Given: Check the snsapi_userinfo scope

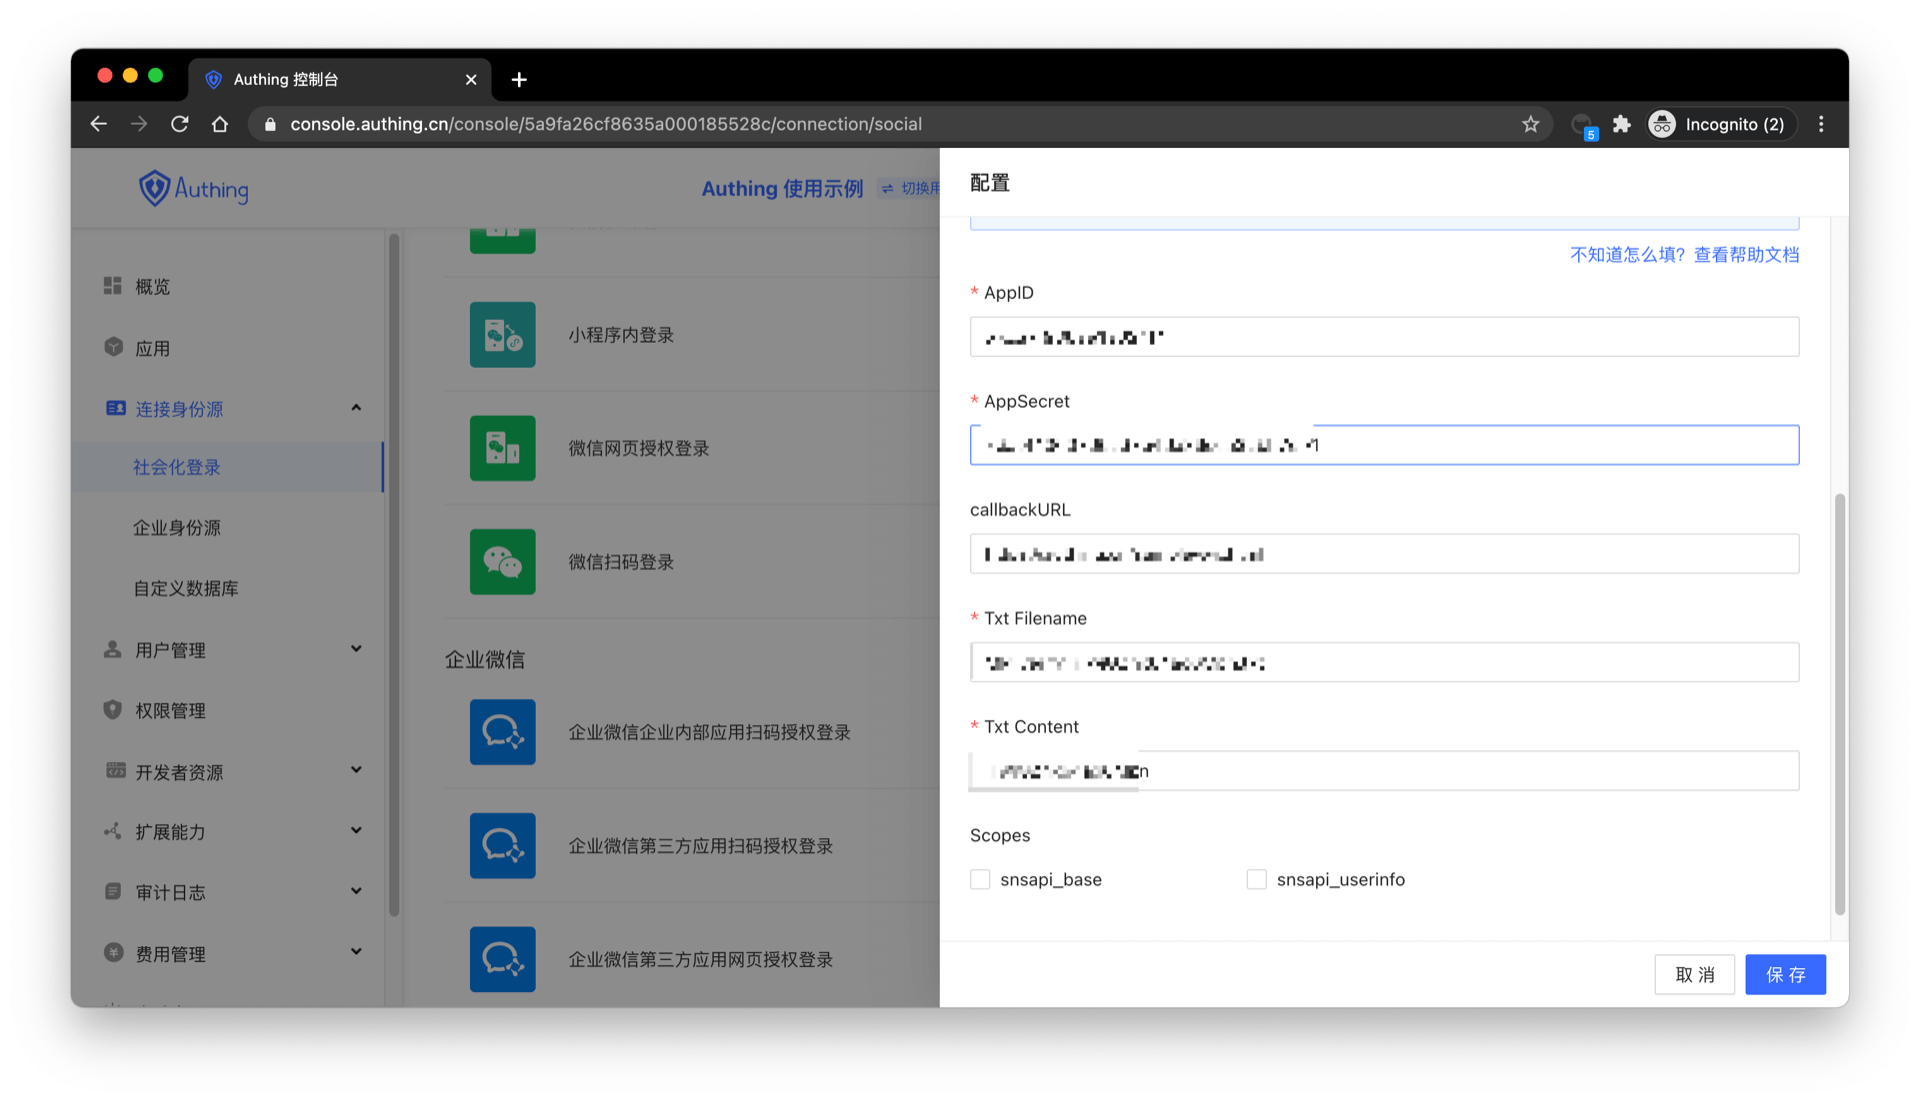Looking at the screenshot, I should [x=1256, y=879].
